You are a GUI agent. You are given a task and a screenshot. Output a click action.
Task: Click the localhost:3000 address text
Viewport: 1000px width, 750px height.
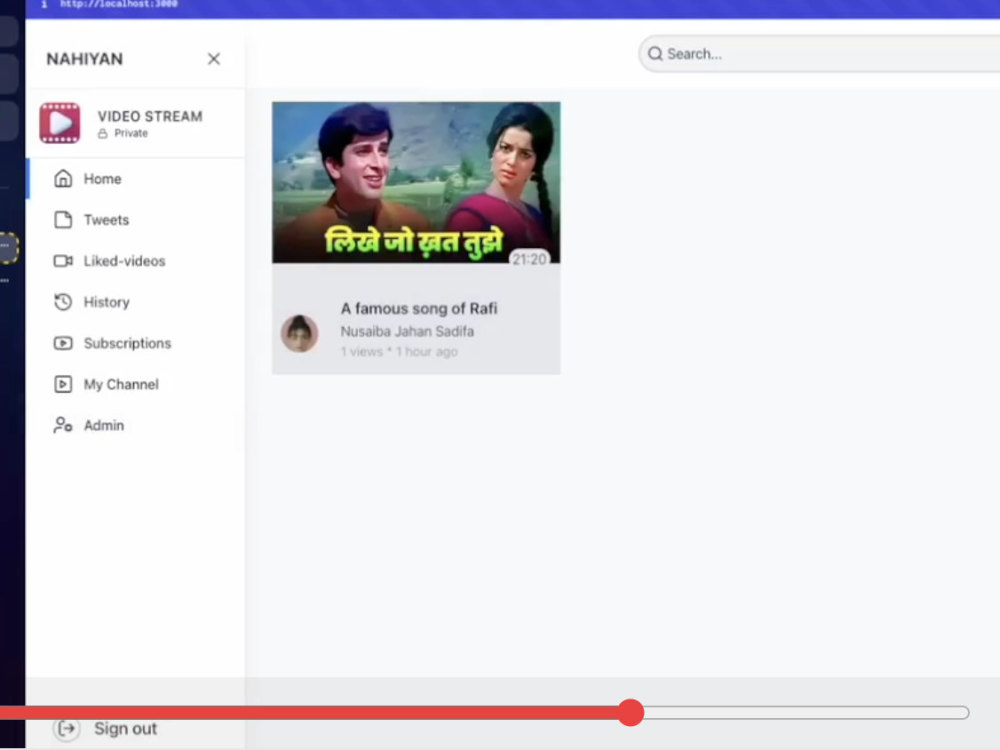pyautogui.click(x=119, y=4)
